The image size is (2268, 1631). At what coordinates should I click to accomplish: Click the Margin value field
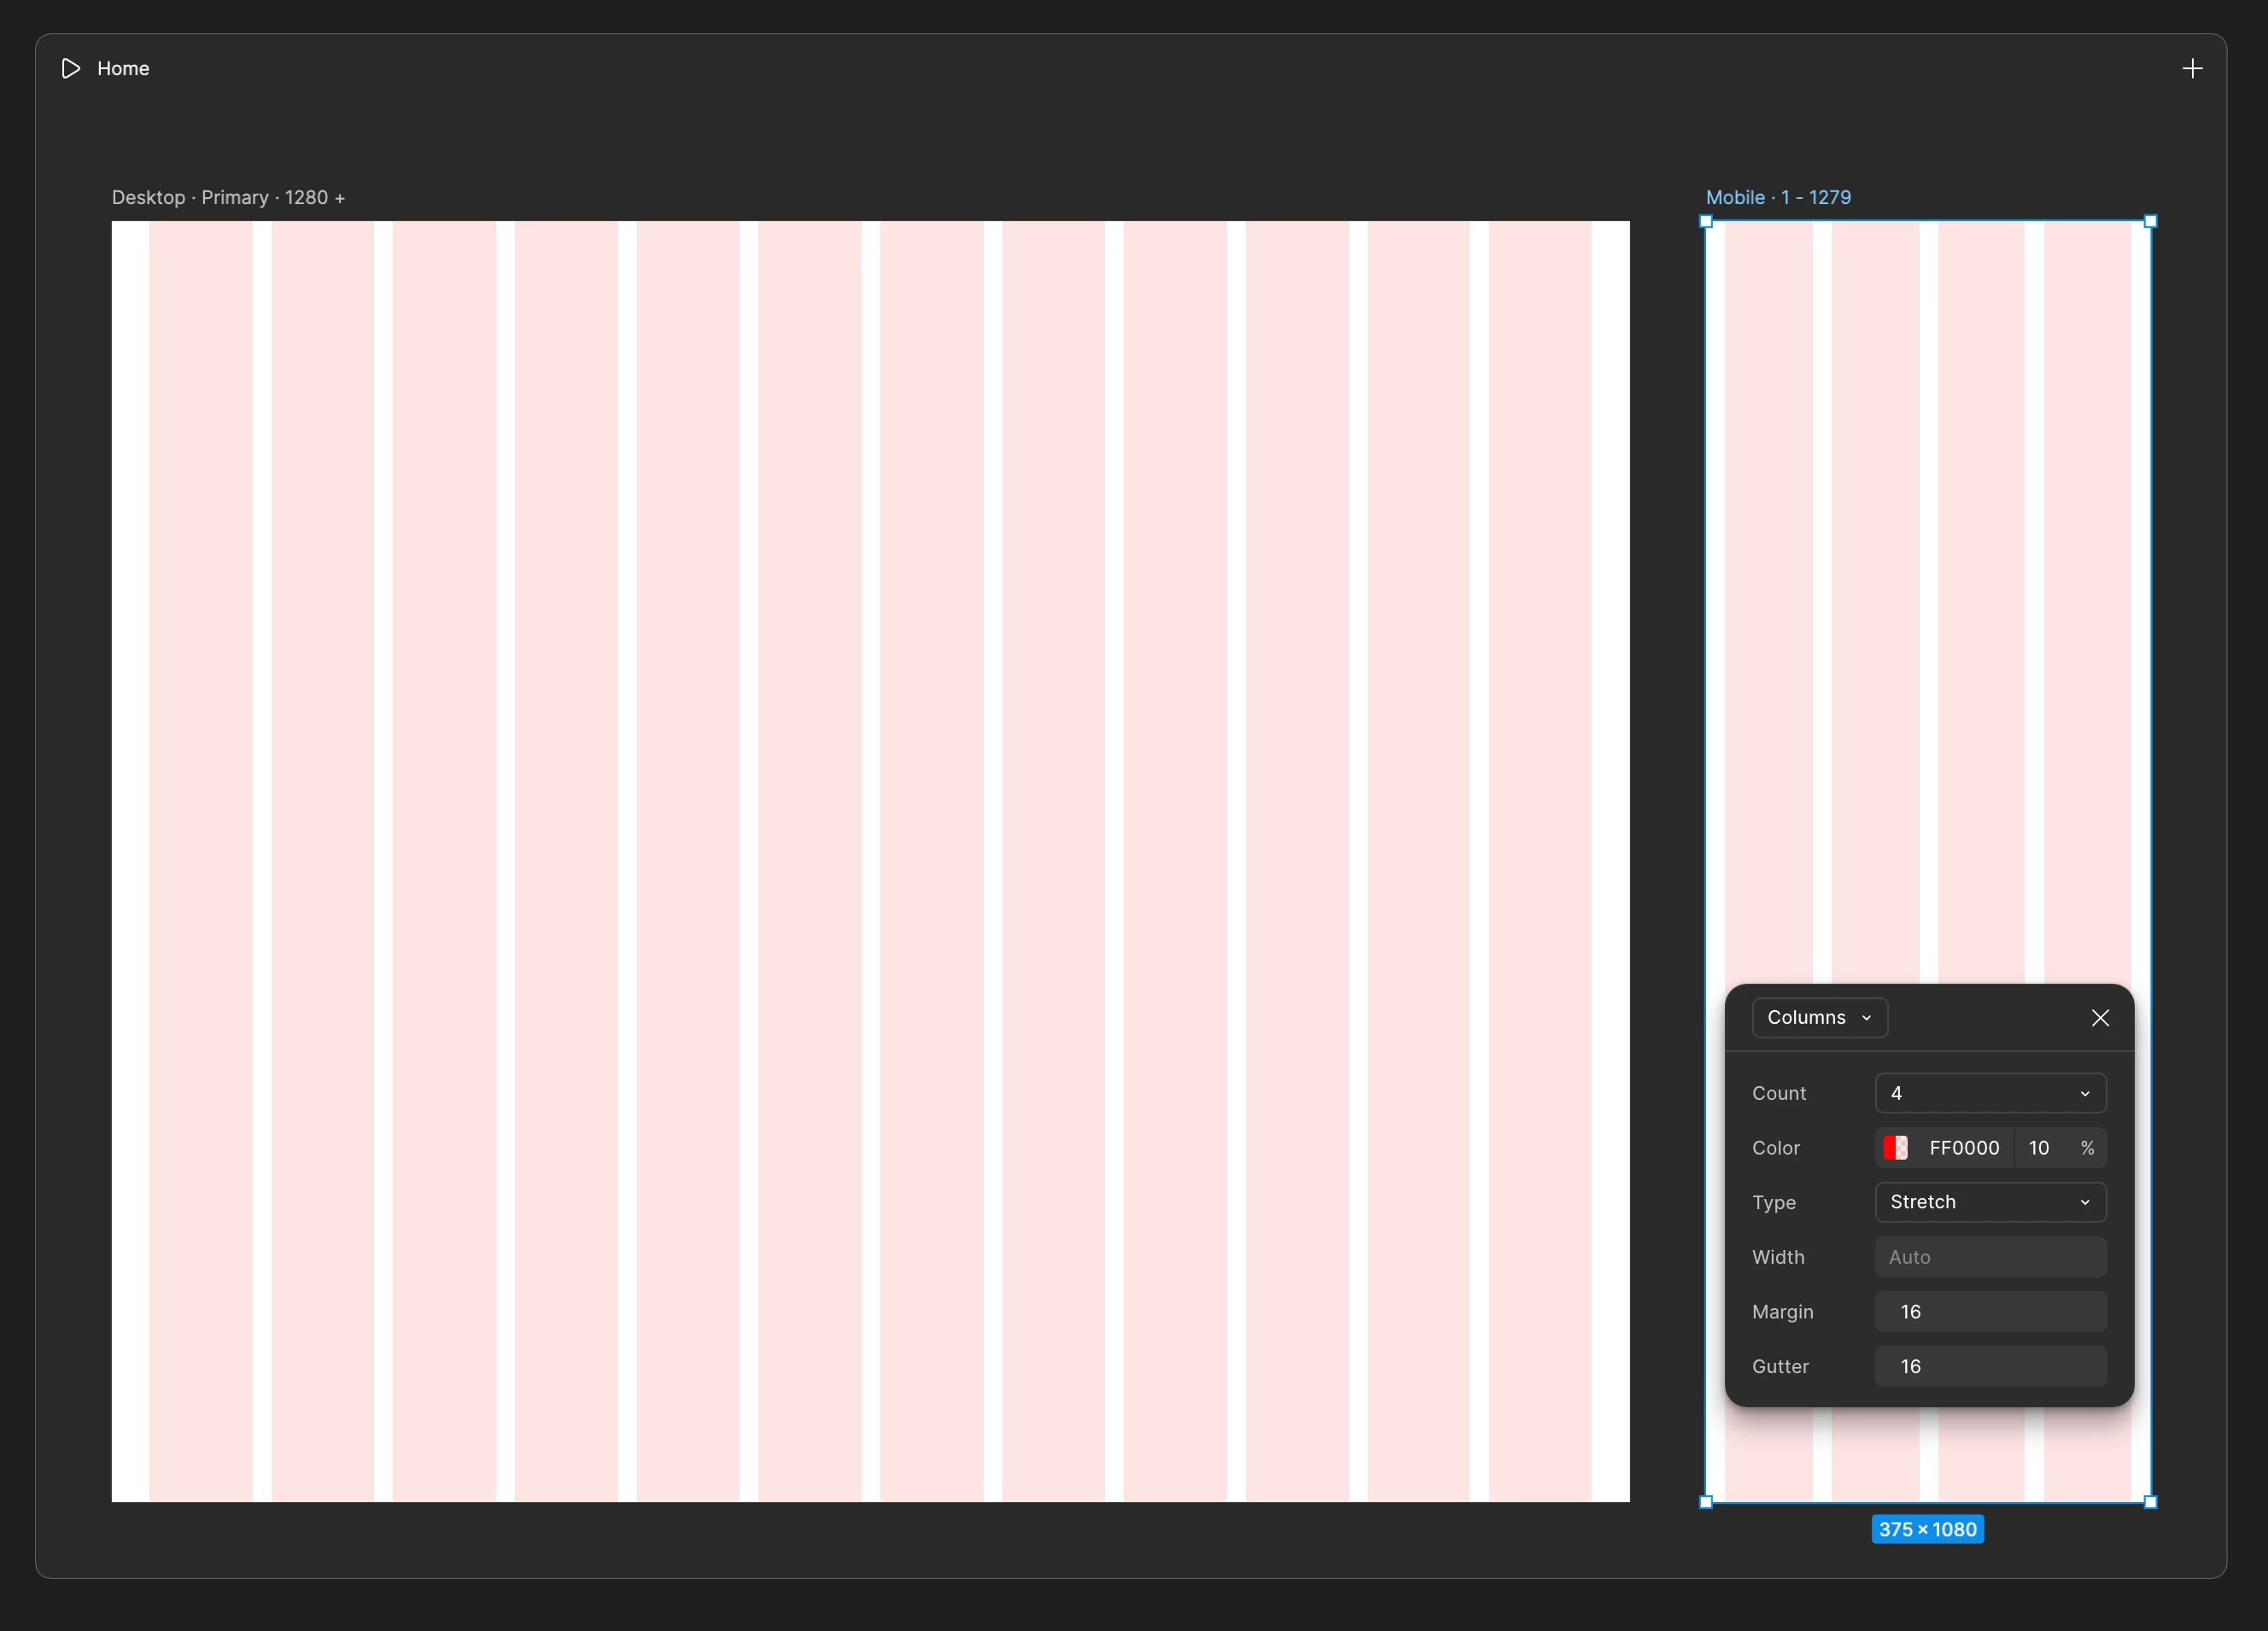click(1990, 1312)
